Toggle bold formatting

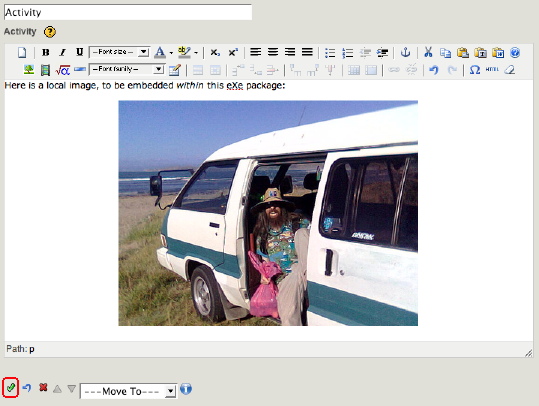click(x=45, y=53)
